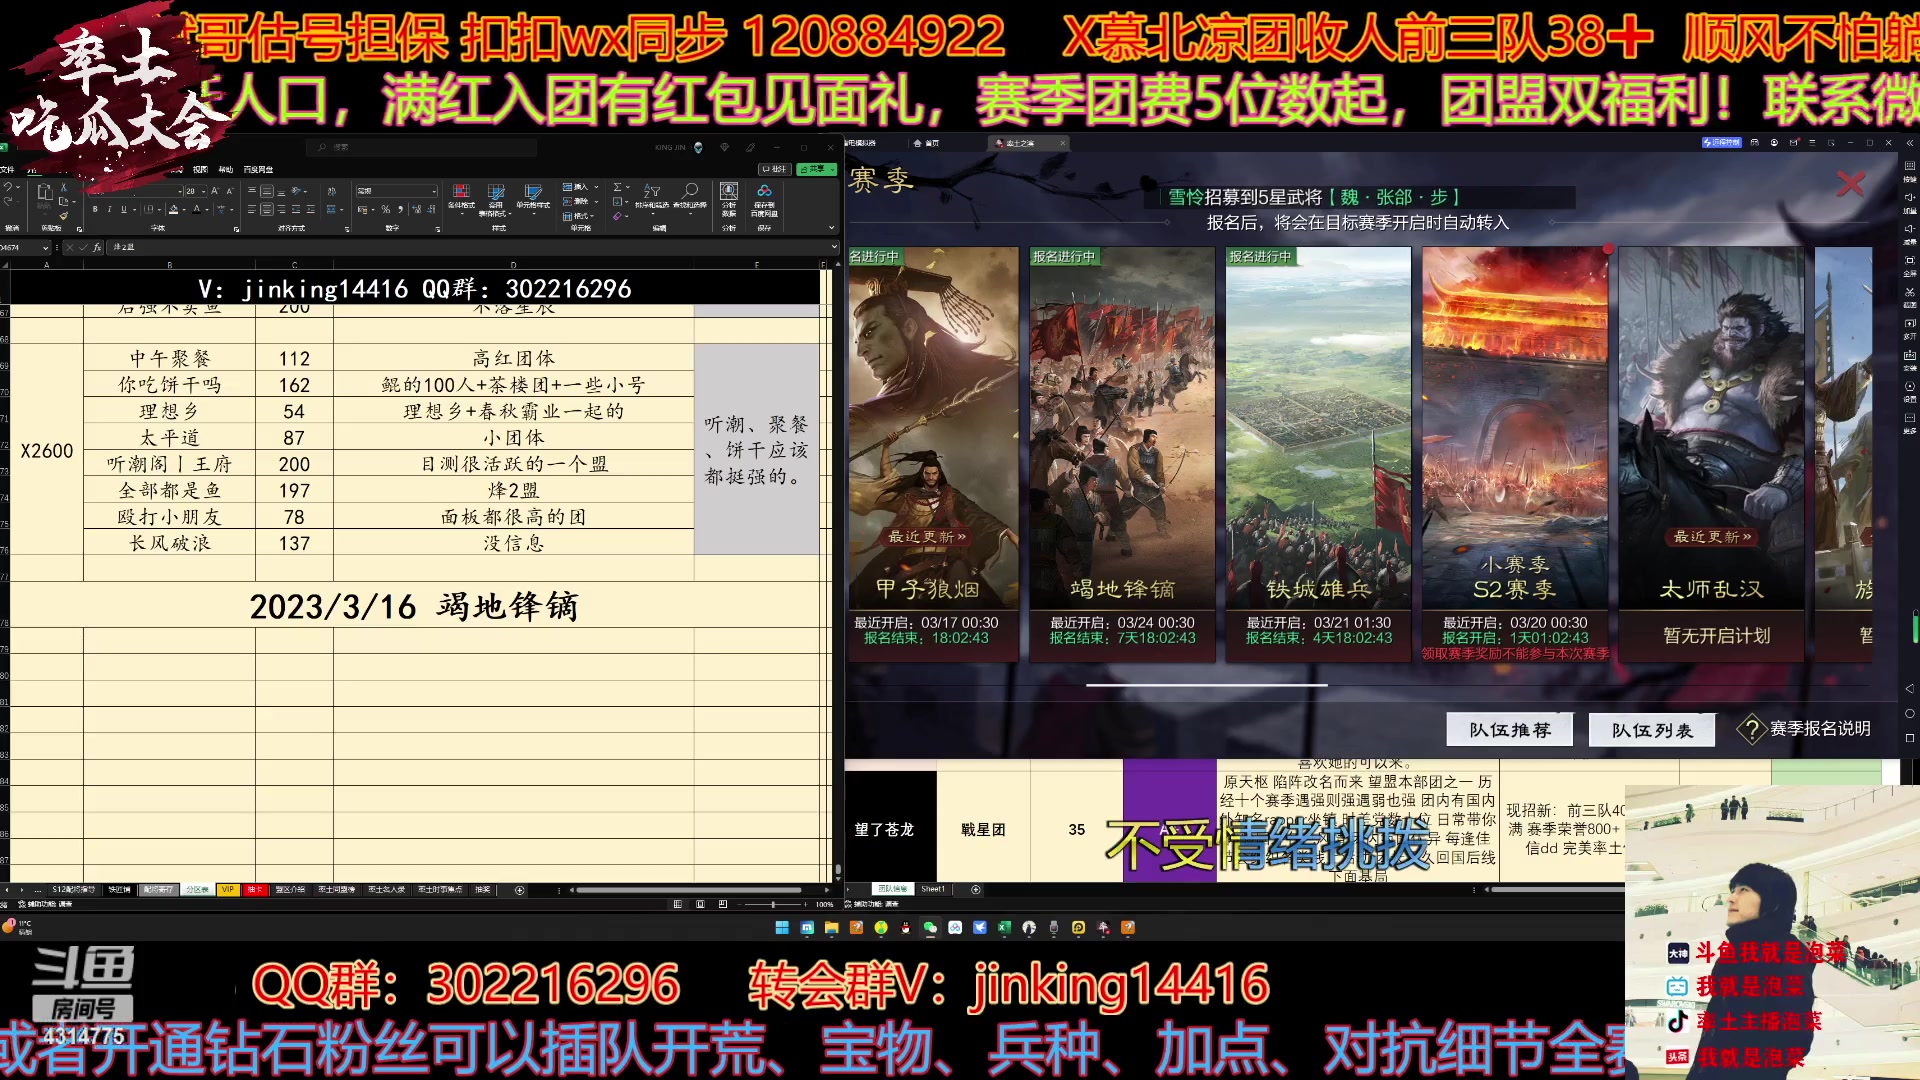Click the Paste icon in Excel ribbon
Viewport: 1920px width, 1080px height.
coord(44,193)
